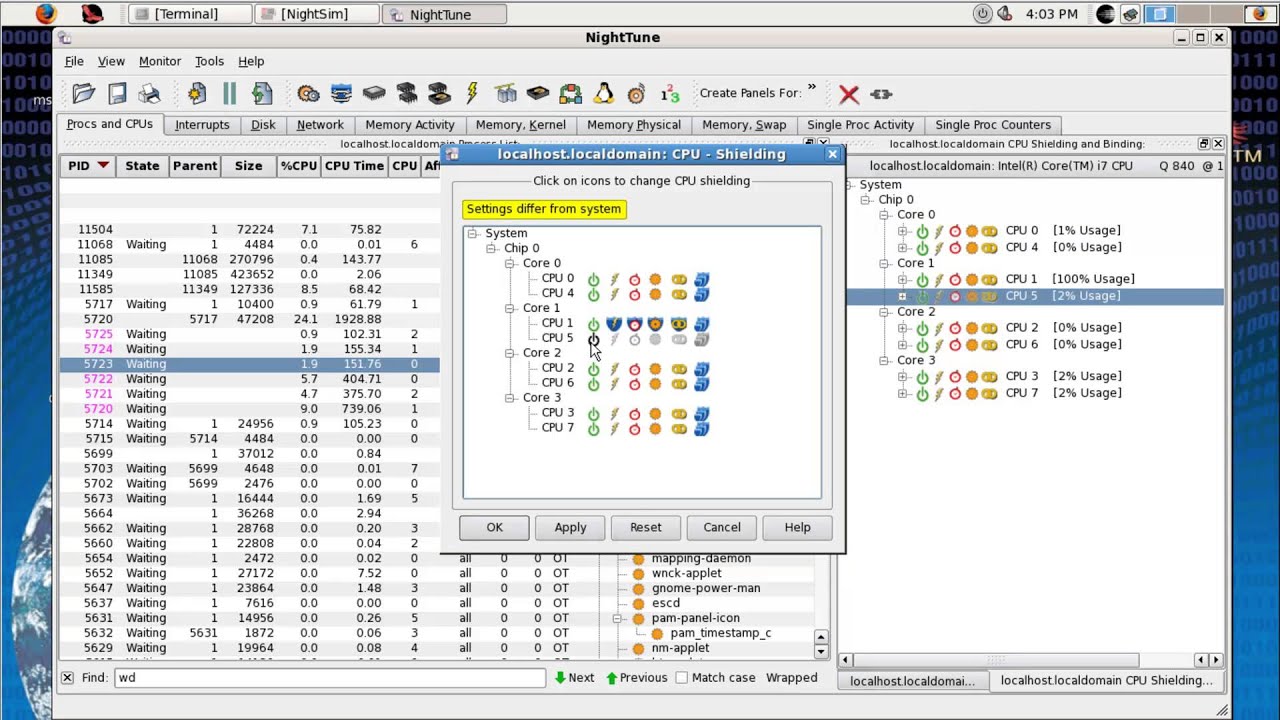
Task: Click the Previous search button
Action: [x=635, y=678]
